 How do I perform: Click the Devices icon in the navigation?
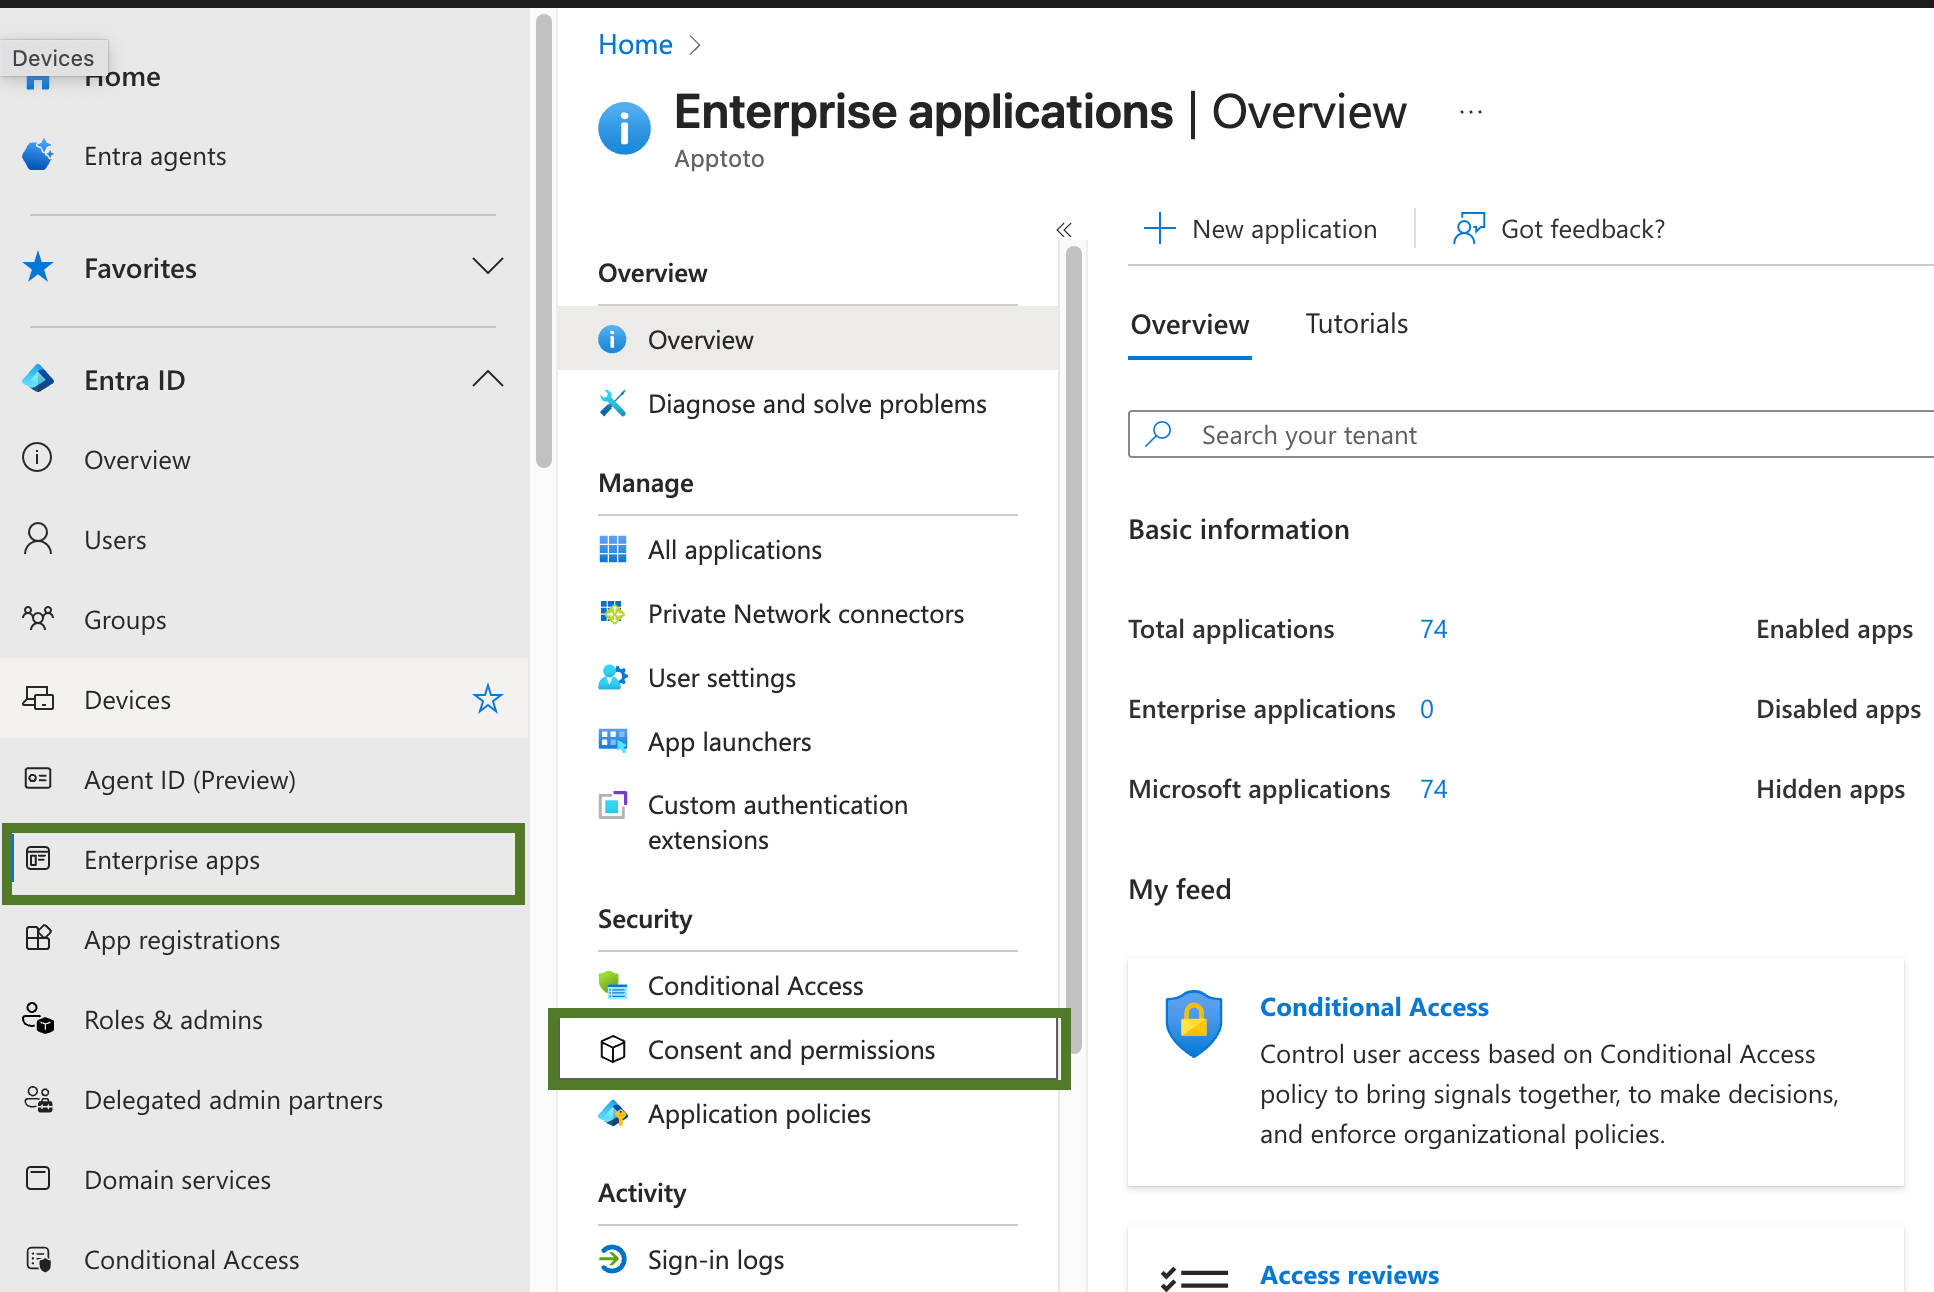coord(39,699)
